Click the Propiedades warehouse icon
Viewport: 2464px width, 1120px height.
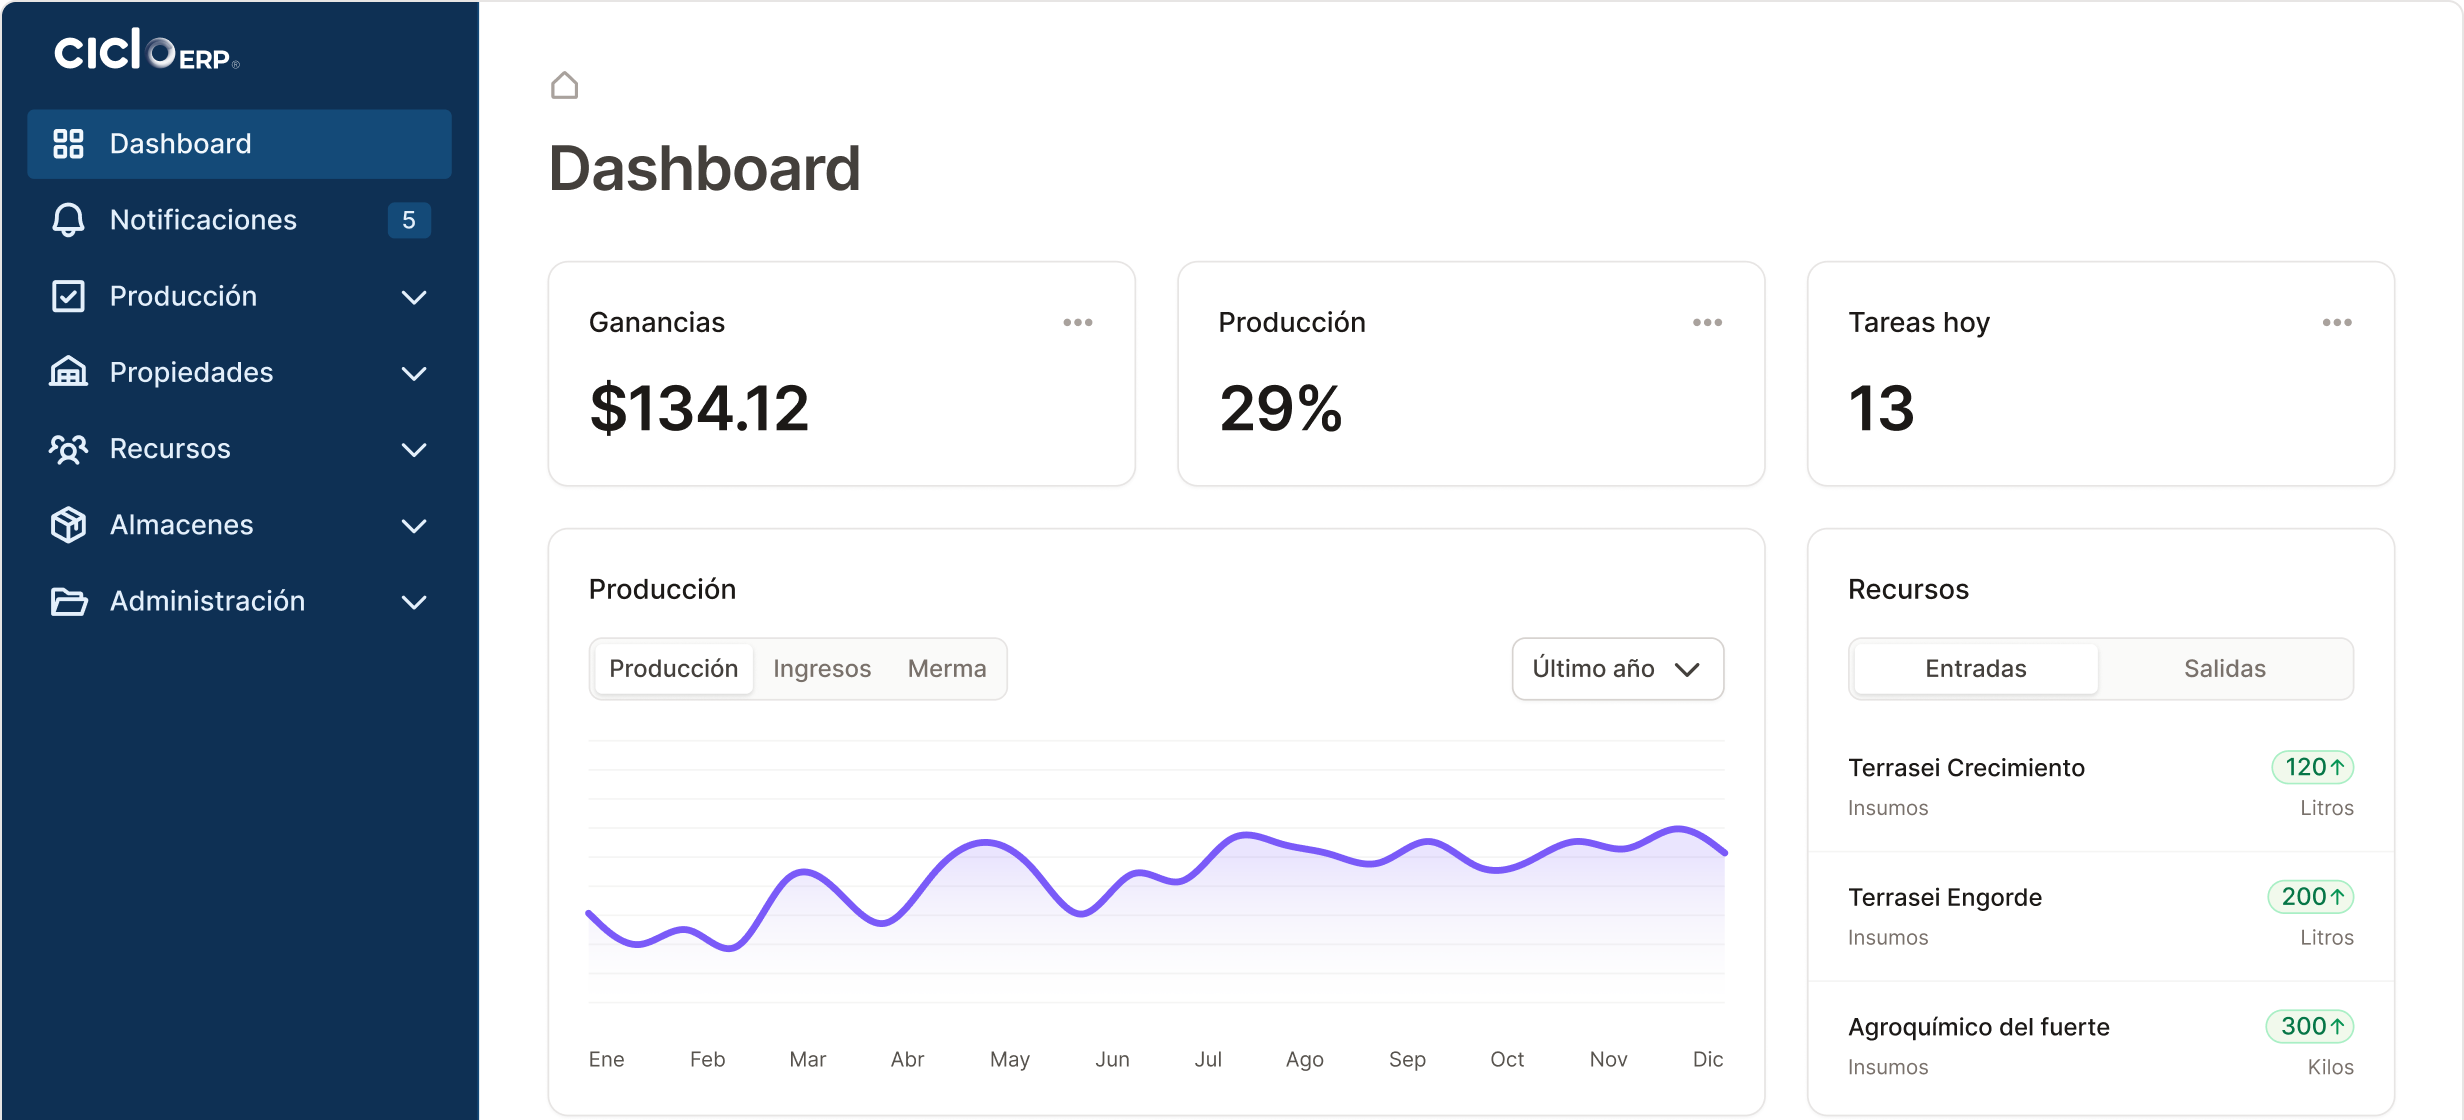coord(68,372)
